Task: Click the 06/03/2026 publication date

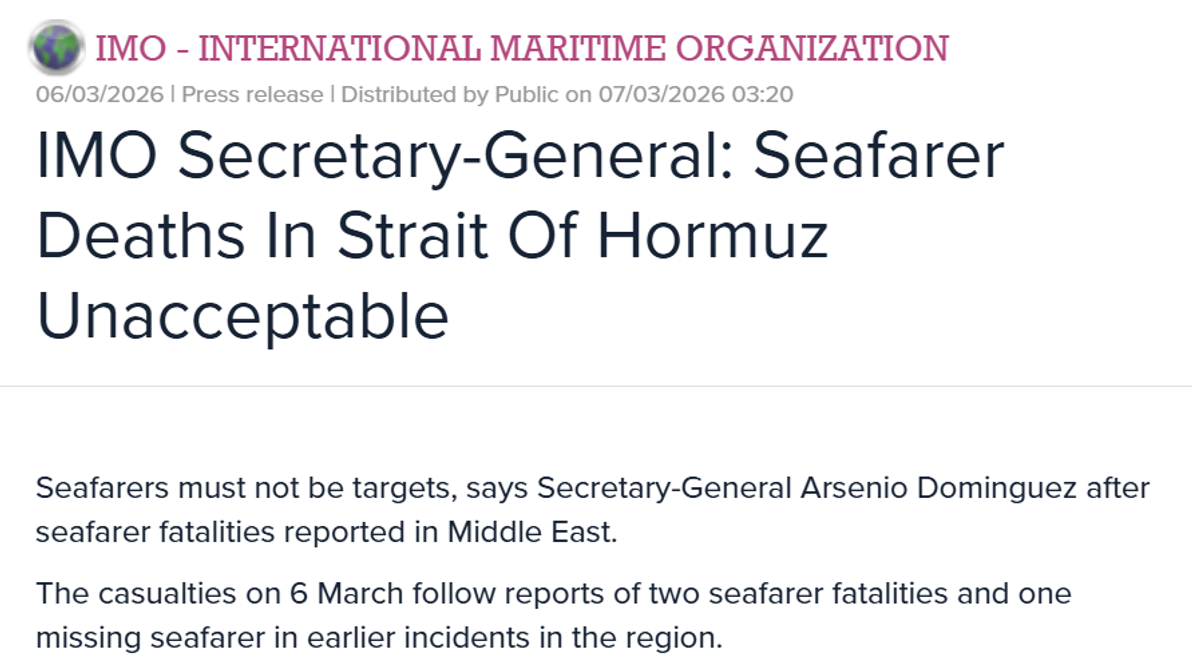Action: (x=99, y=95)
